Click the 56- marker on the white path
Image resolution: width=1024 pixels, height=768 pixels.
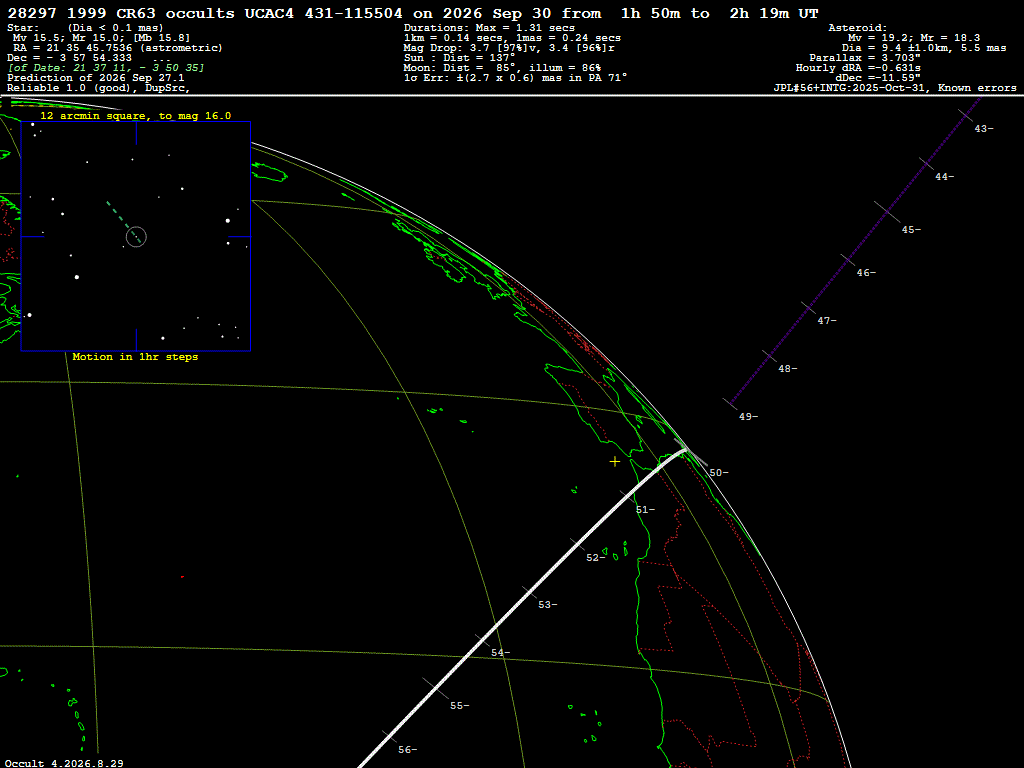[x=408, y=749]
